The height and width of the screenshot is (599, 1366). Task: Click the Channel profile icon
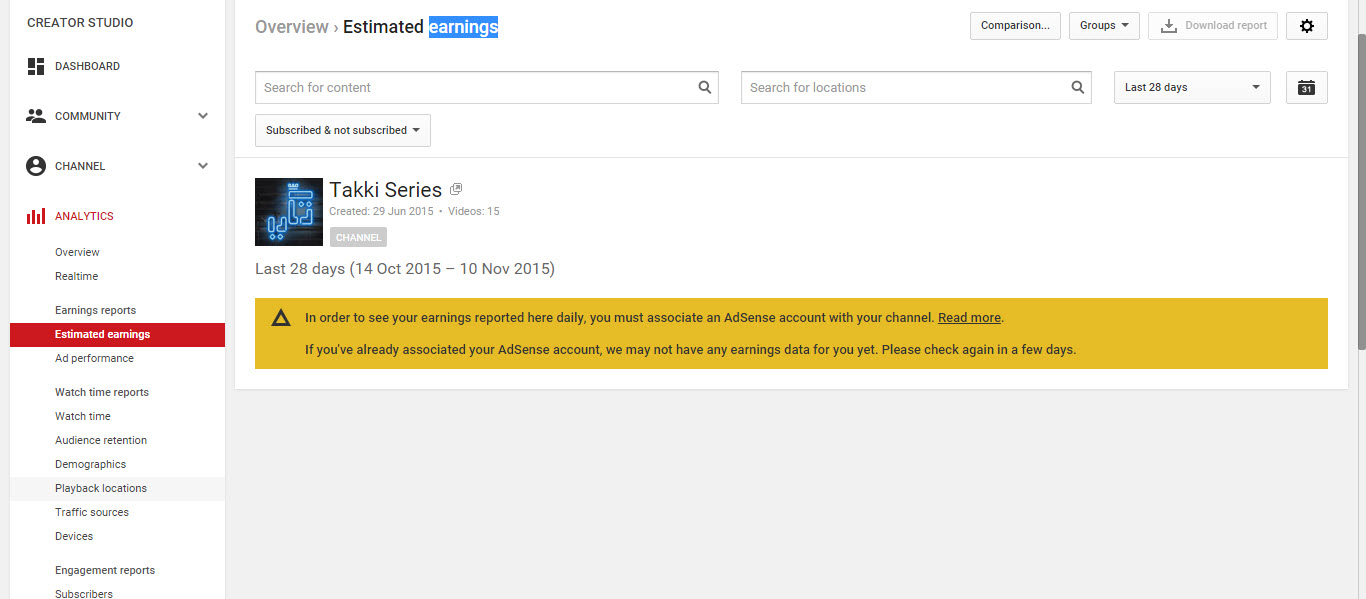click(36, 166)
